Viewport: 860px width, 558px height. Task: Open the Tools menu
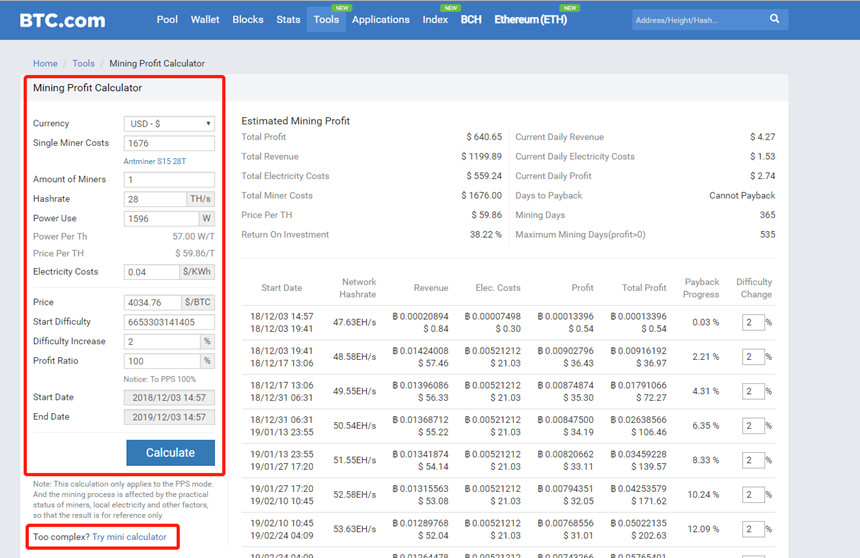click(326, 20)
